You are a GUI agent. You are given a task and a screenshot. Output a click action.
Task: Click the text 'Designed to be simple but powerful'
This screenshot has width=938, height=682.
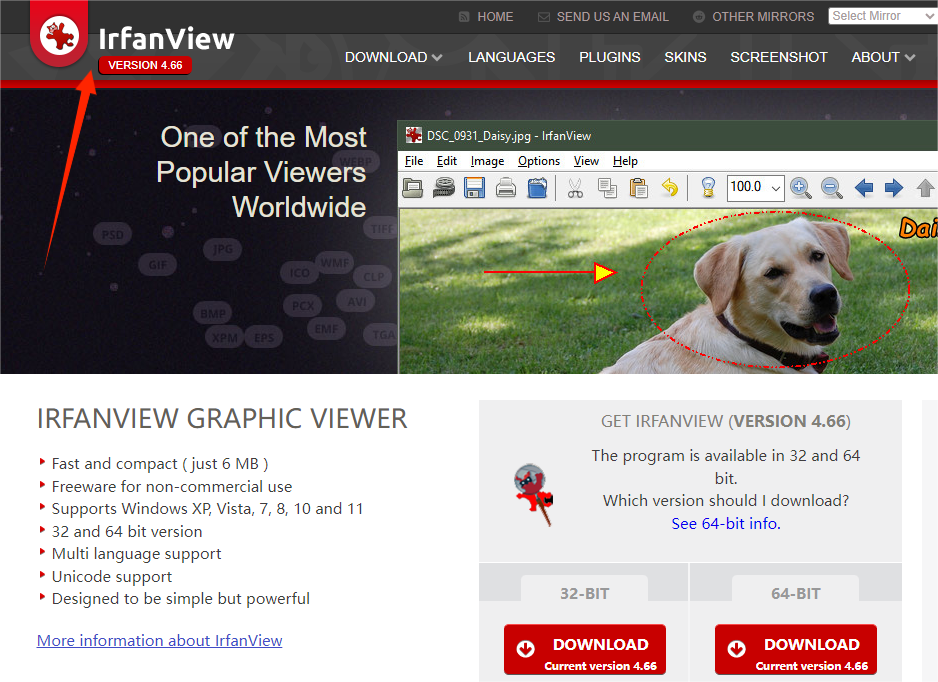point(181,599)
